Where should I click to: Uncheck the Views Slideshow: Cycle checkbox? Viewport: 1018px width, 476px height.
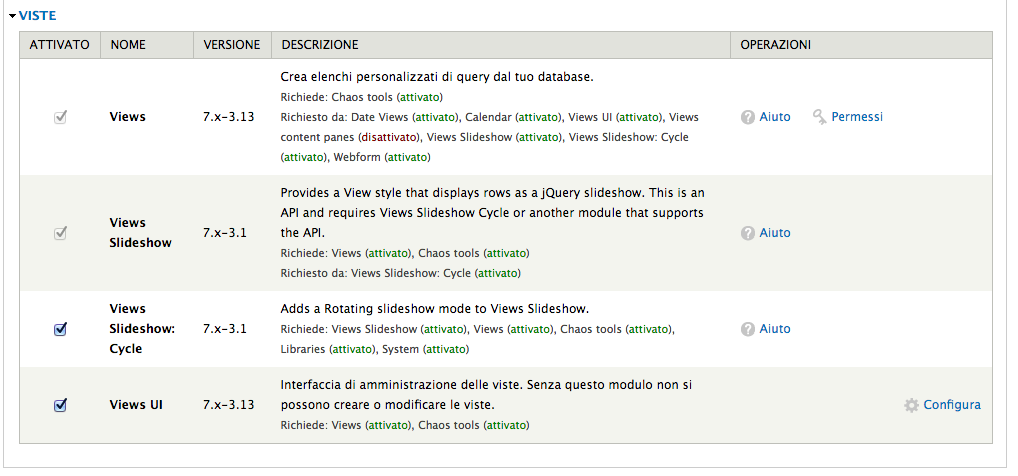60,329
